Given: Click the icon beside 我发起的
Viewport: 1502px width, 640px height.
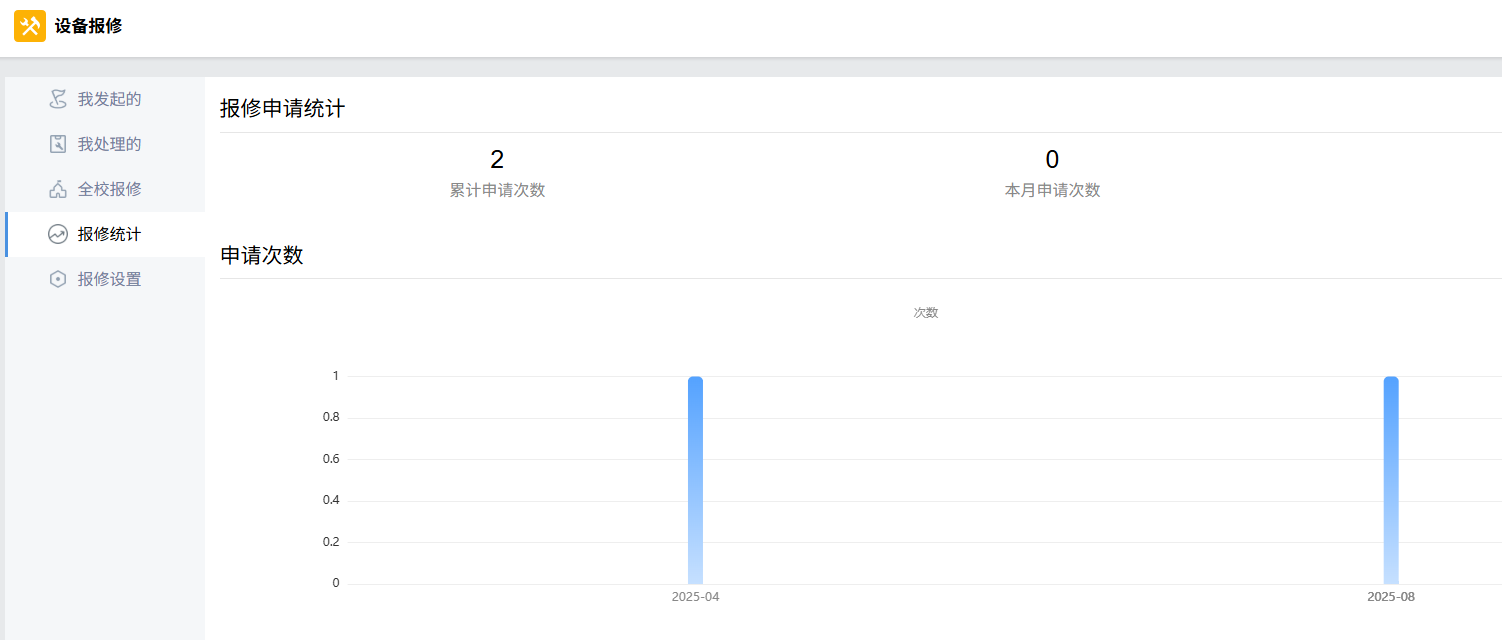Looking at the screenshot, I should tap(58, 99).
